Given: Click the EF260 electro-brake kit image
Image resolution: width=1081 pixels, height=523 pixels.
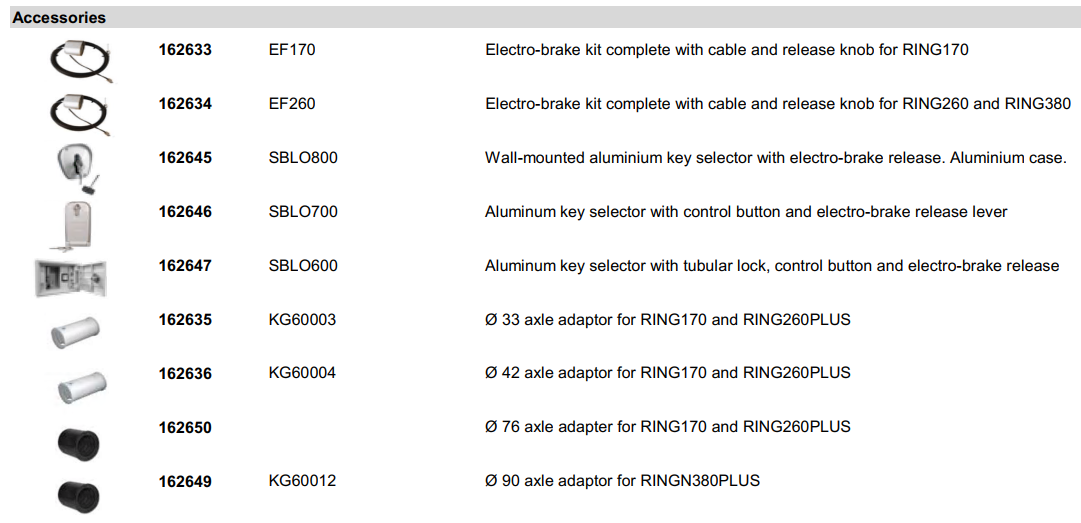Looking at the screenshot, I should pos(79,110).
